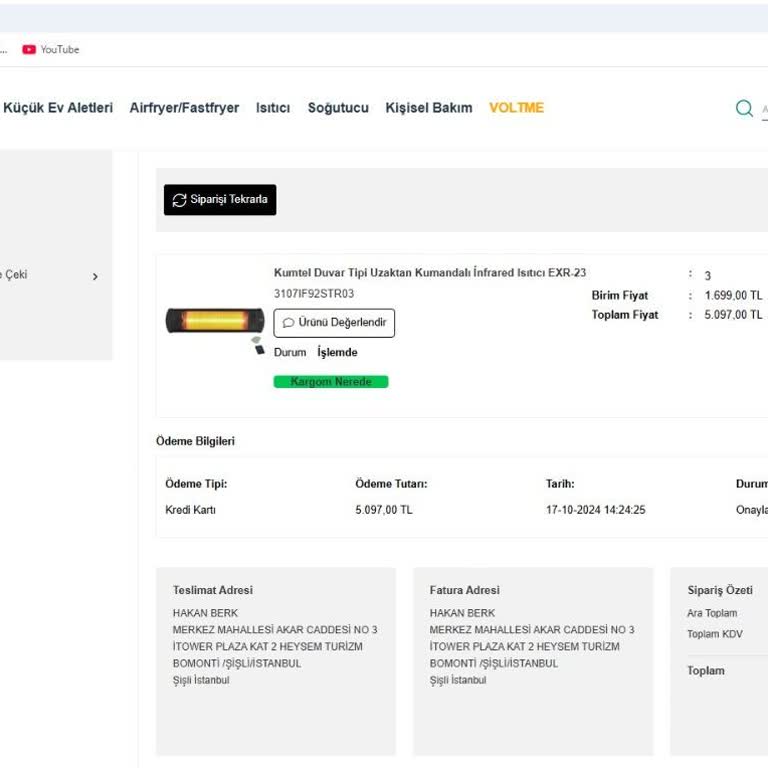Select payment amount under Ödeme Tutarı
This screenshot has height=768, width=768.
(x=384, y=510)
